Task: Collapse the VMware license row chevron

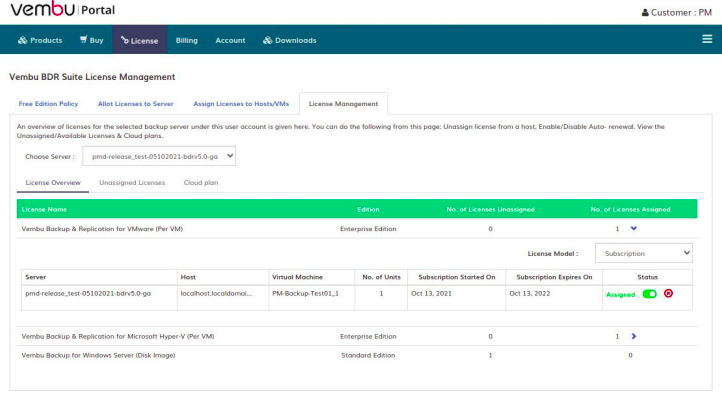Action: [634, 228]
